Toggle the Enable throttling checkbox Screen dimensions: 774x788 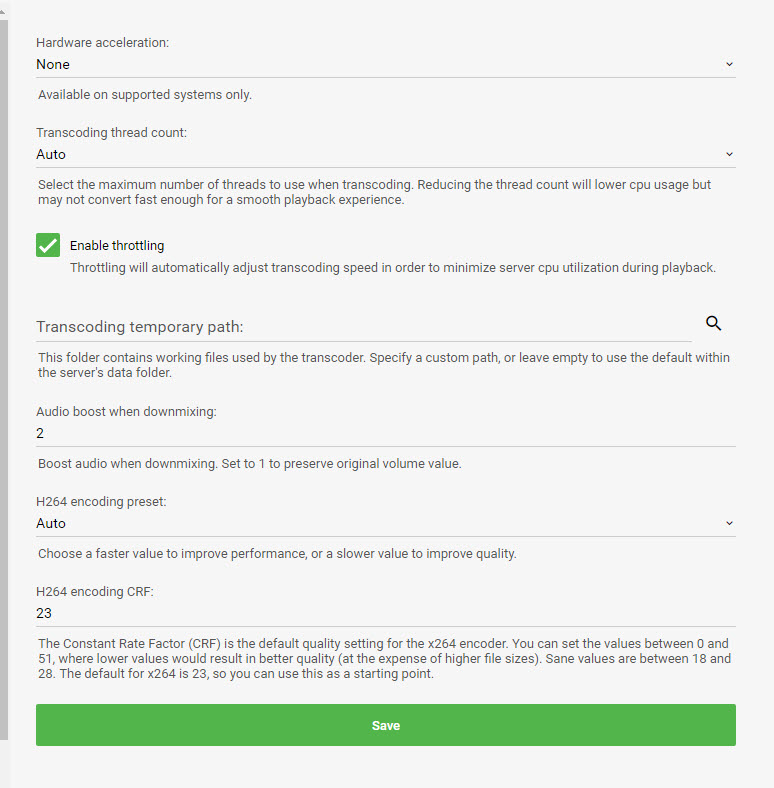tap(48, 245)
